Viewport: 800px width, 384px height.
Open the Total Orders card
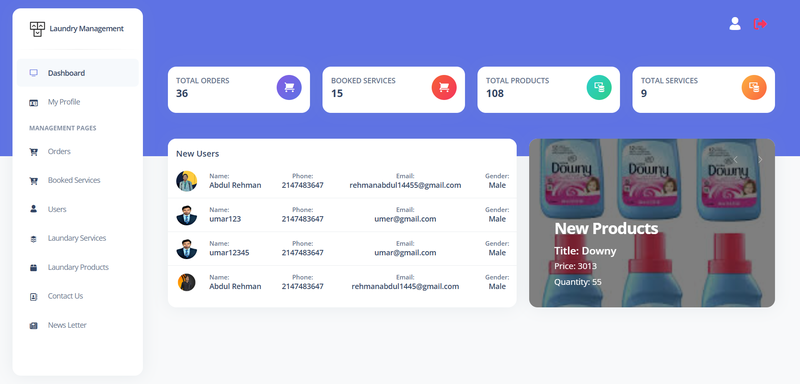(239, 90)
